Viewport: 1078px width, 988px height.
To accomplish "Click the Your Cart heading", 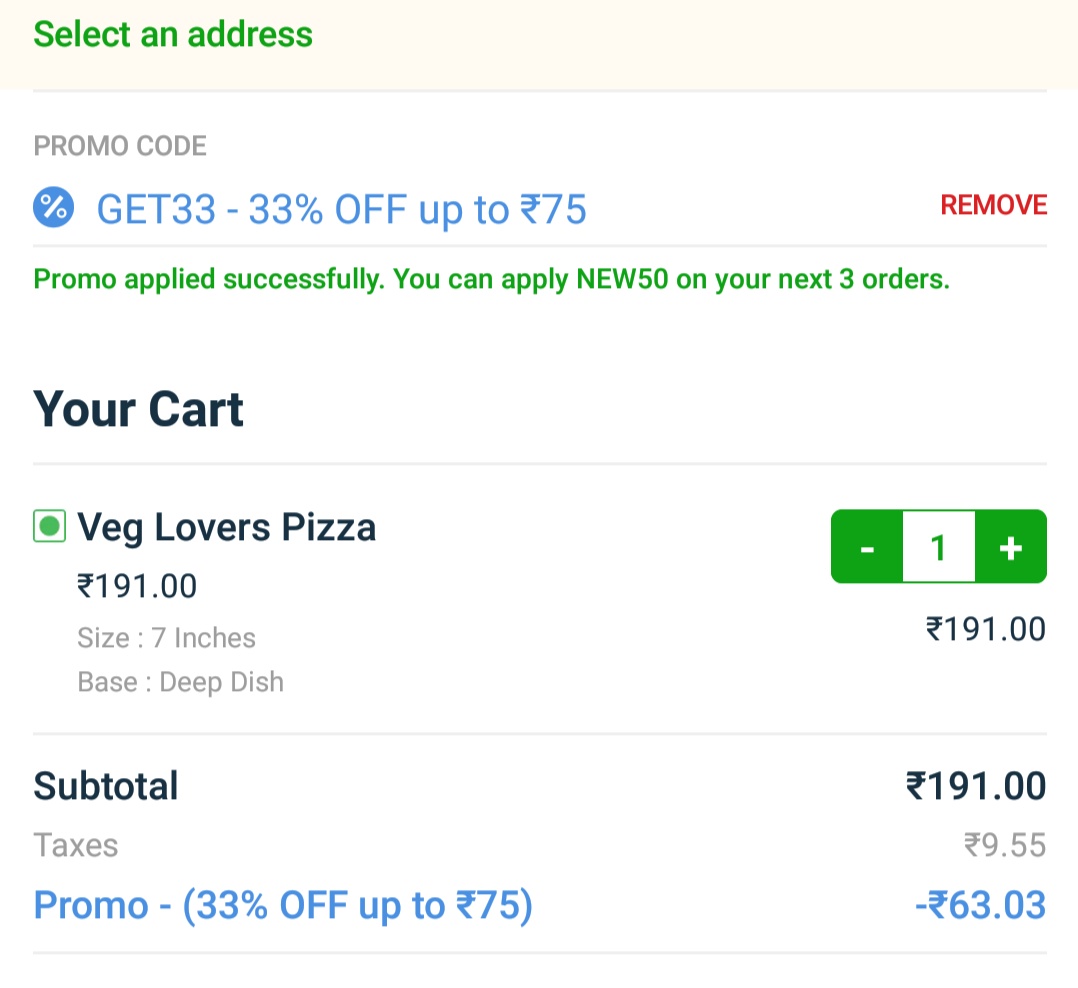I will (x=139, y=410).
